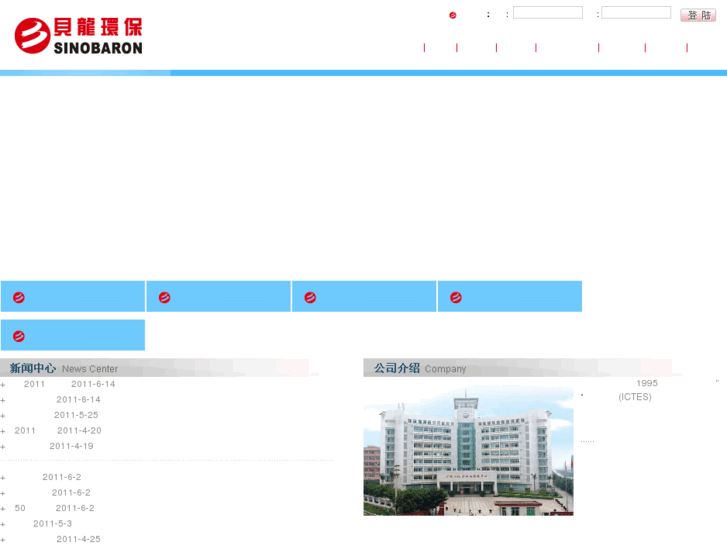Viewport: 727px width, 545px height.
Task: Click the (ICTES) text in company intro
Action: pyautogui.click(x=635, y=397)
